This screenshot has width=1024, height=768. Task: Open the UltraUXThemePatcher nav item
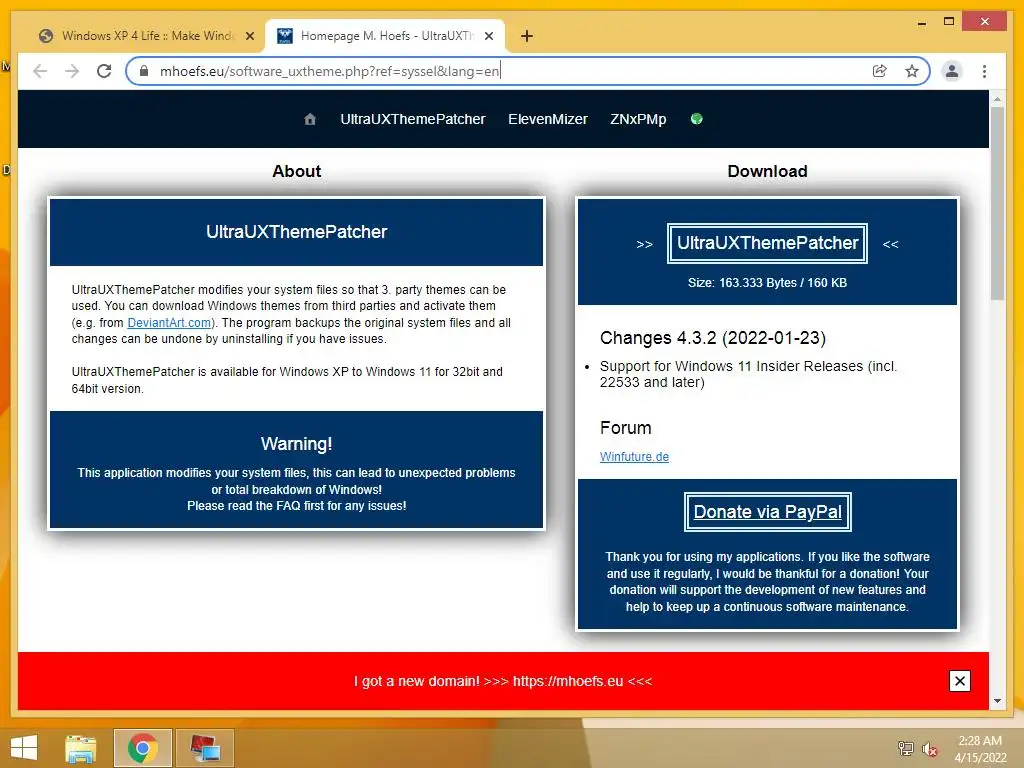point(413,120)
